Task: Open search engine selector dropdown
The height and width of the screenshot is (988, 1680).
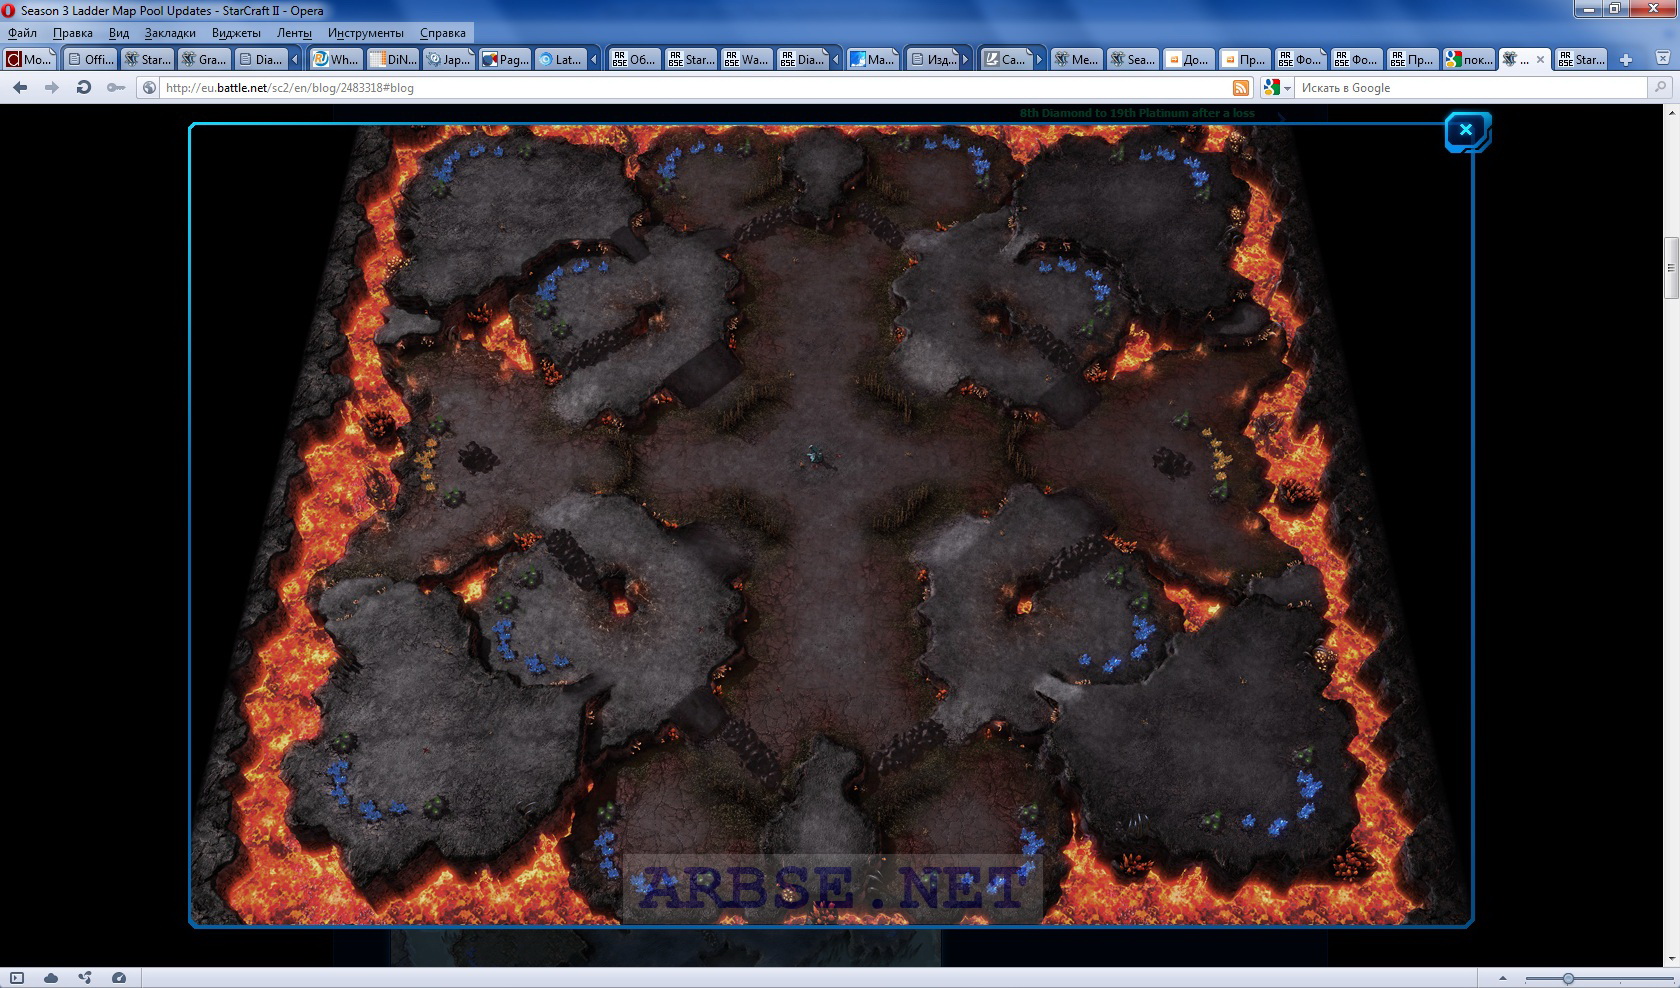Action: (1277, 88)
